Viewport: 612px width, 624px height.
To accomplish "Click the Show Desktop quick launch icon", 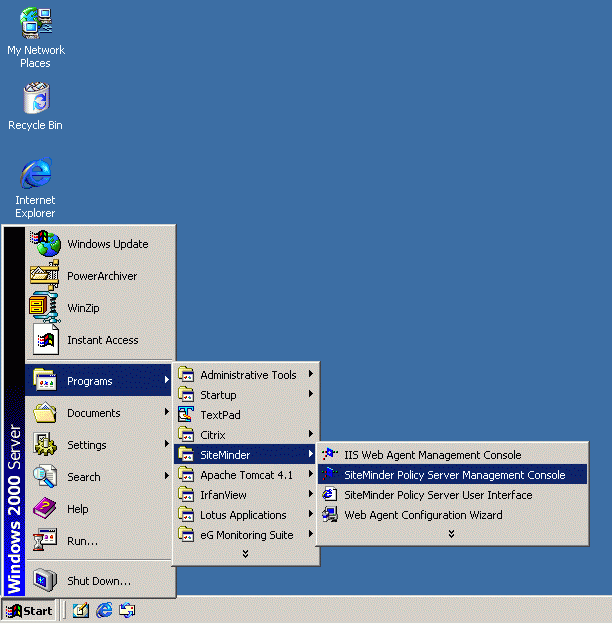I will tap(81, 610).
